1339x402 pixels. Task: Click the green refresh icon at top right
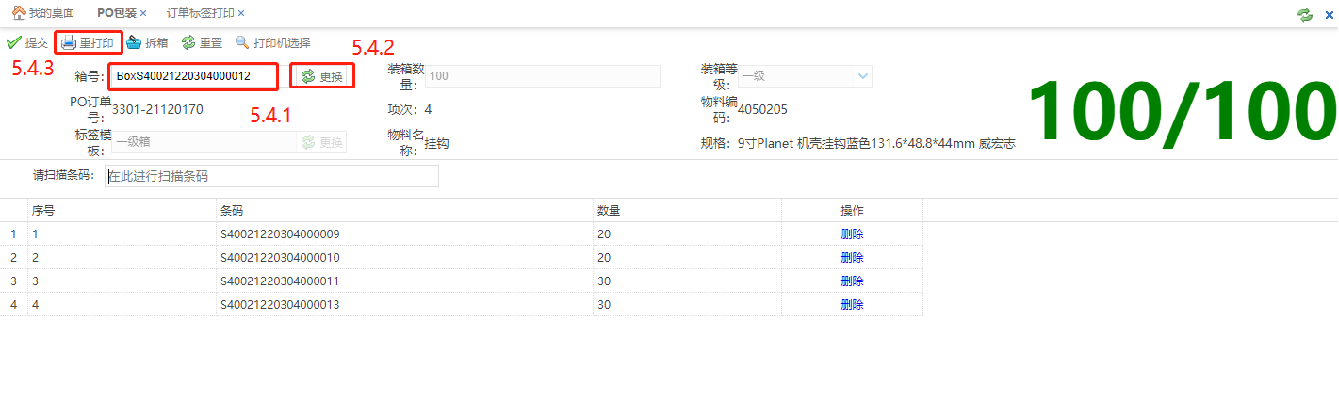tap(1304, 14)
